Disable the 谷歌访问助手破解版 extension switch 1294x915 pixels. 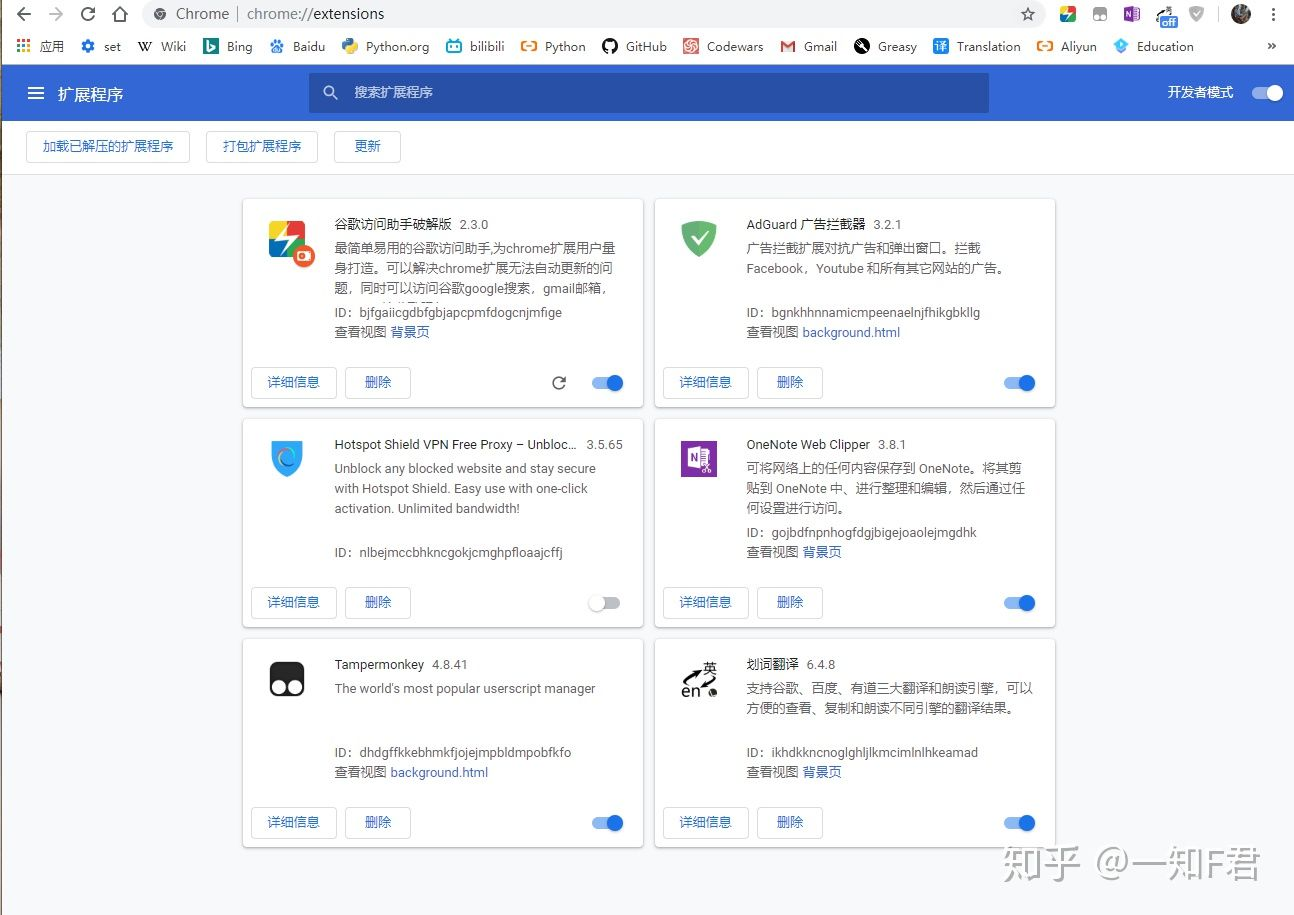(607, 383)
